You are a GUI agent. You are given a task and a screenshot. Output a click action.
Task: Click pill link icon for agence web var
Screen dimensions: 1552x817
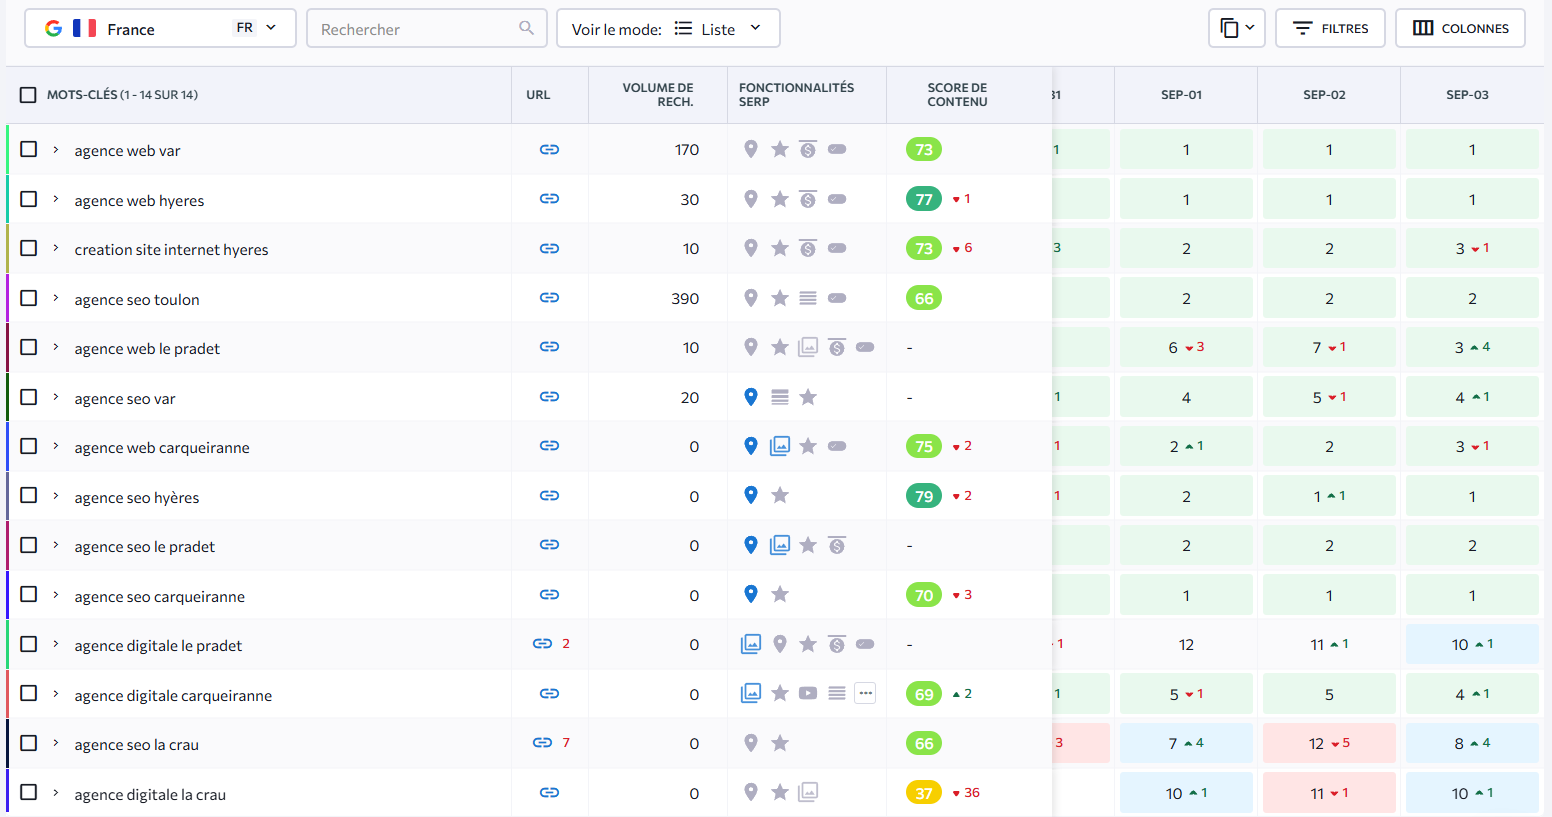tap(837, 149)
